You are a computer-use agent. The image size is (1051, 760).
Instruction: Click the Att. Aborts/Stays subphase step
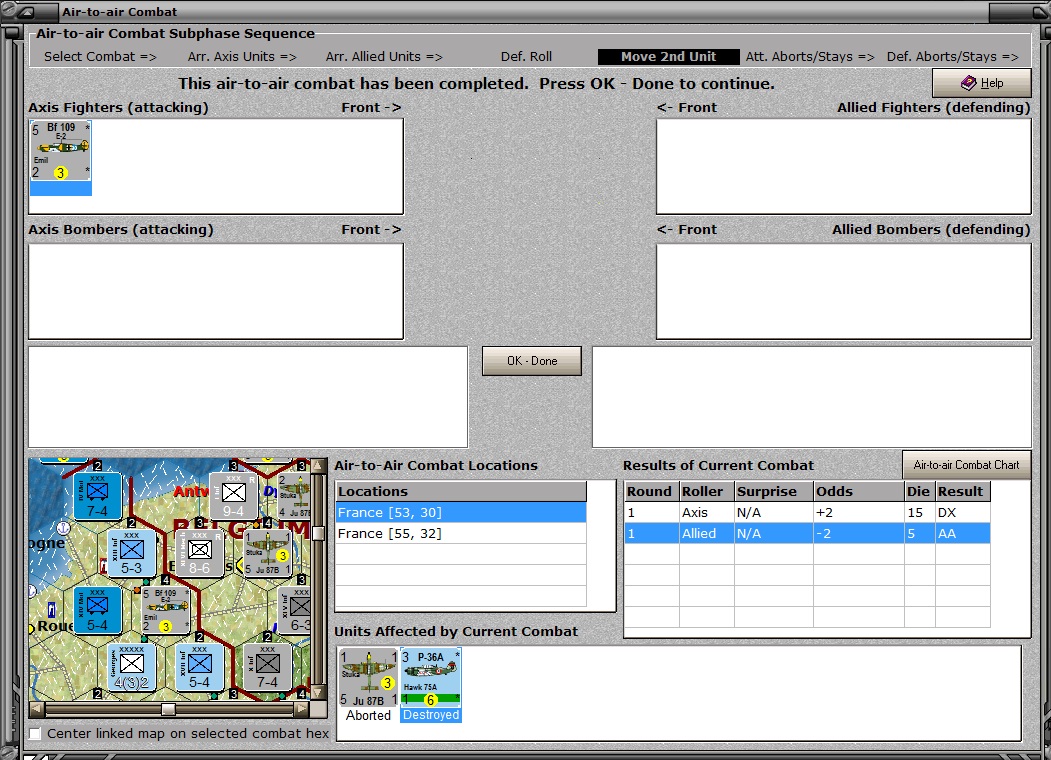pyautogui.click(x=810, y=56)
